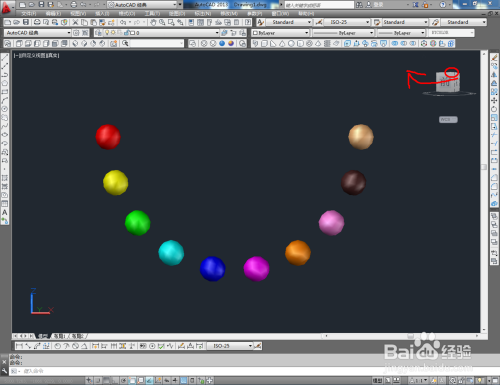Viewport: 500px width, 385px height.
Task: Select the Polyline draw tool
Action: click(5, 74)
